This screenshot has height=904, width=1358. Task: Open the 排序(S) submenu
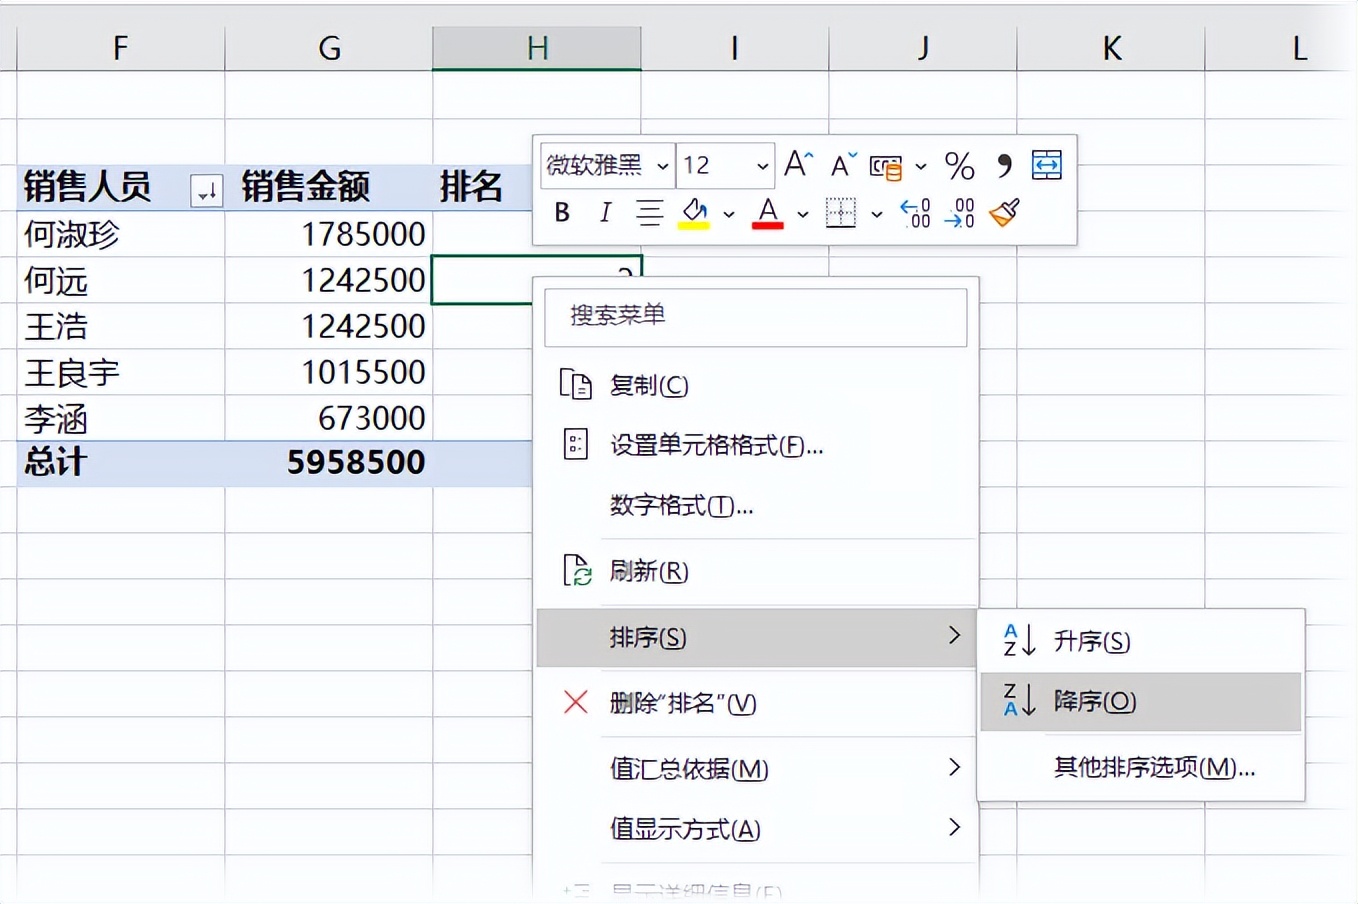[756, 637]
